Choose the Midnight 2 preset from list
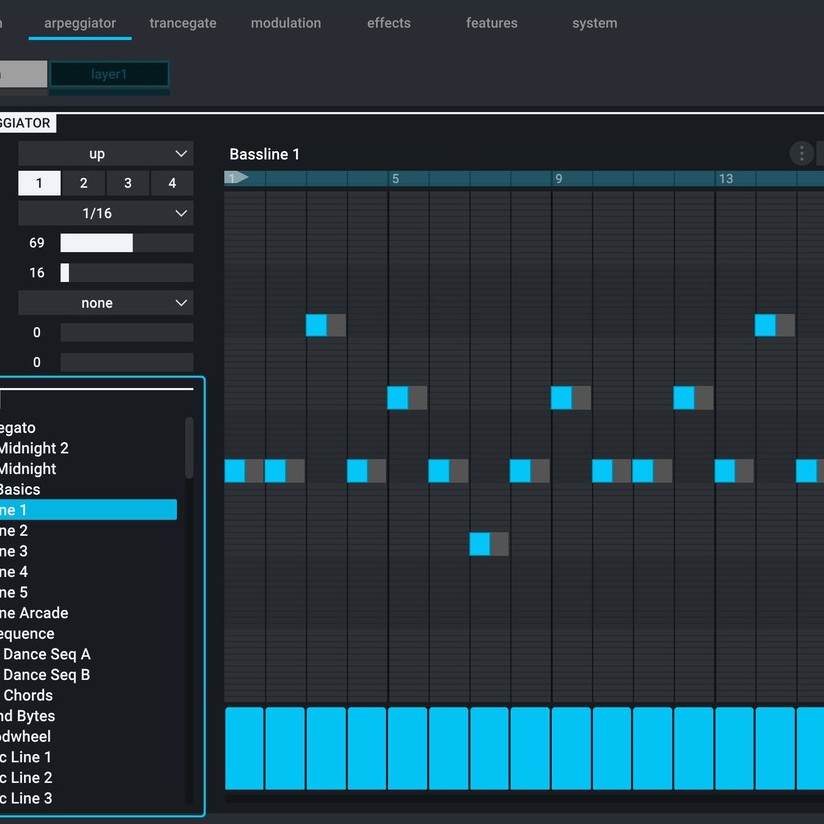 pos(34,448)
